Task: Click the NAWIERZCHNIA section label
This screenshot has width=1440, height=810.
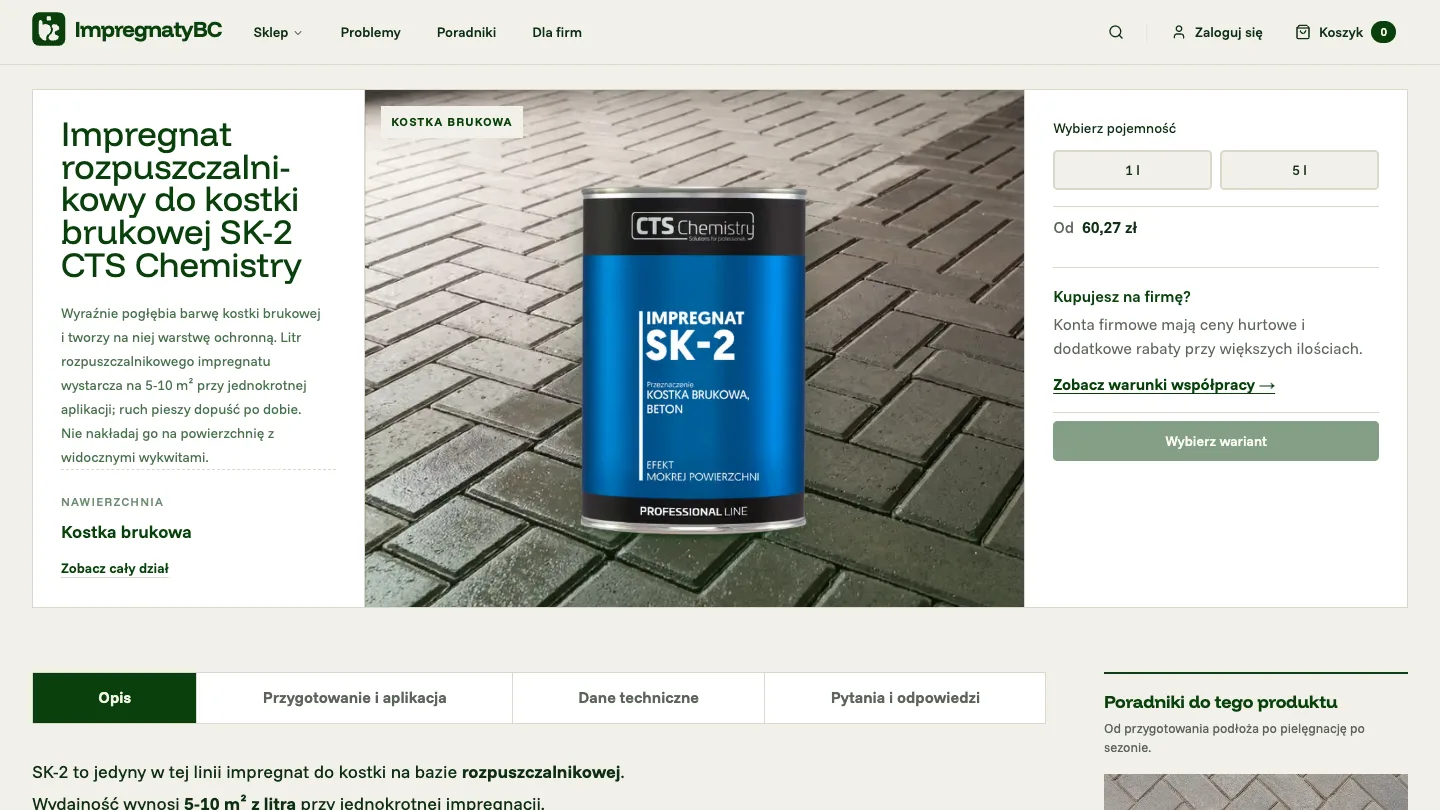Action: pos(112,502)
